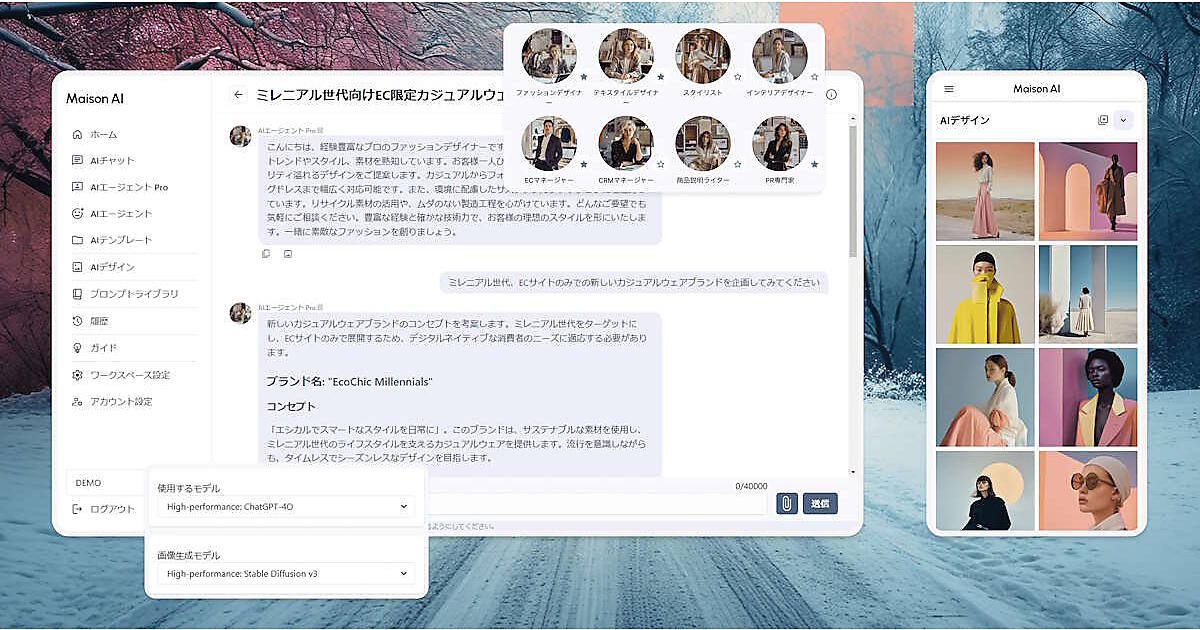Open the 使用するモデル dropdown
The width and height of the screenshot is (1200, 630).
pyautogui.click(x=286, y=507)
